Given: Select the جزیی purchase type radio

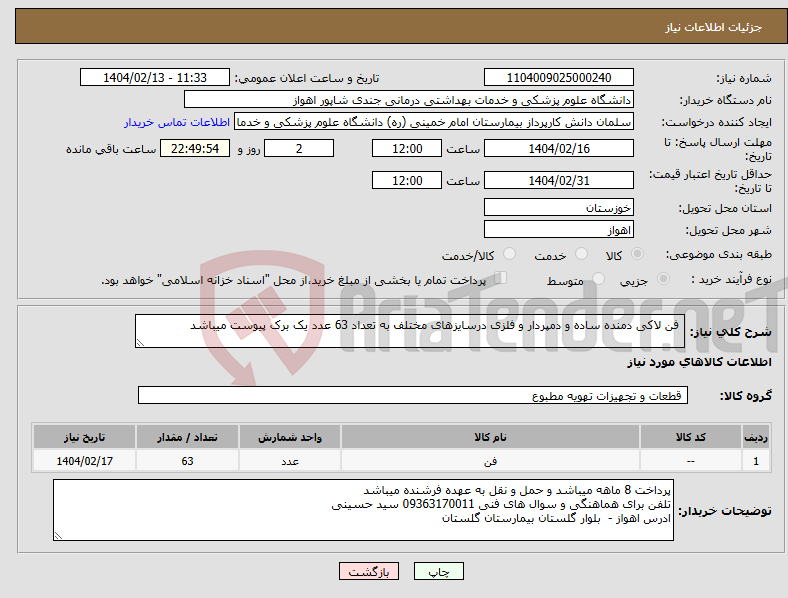Looking at the screenshot, I should click(663, 278).
